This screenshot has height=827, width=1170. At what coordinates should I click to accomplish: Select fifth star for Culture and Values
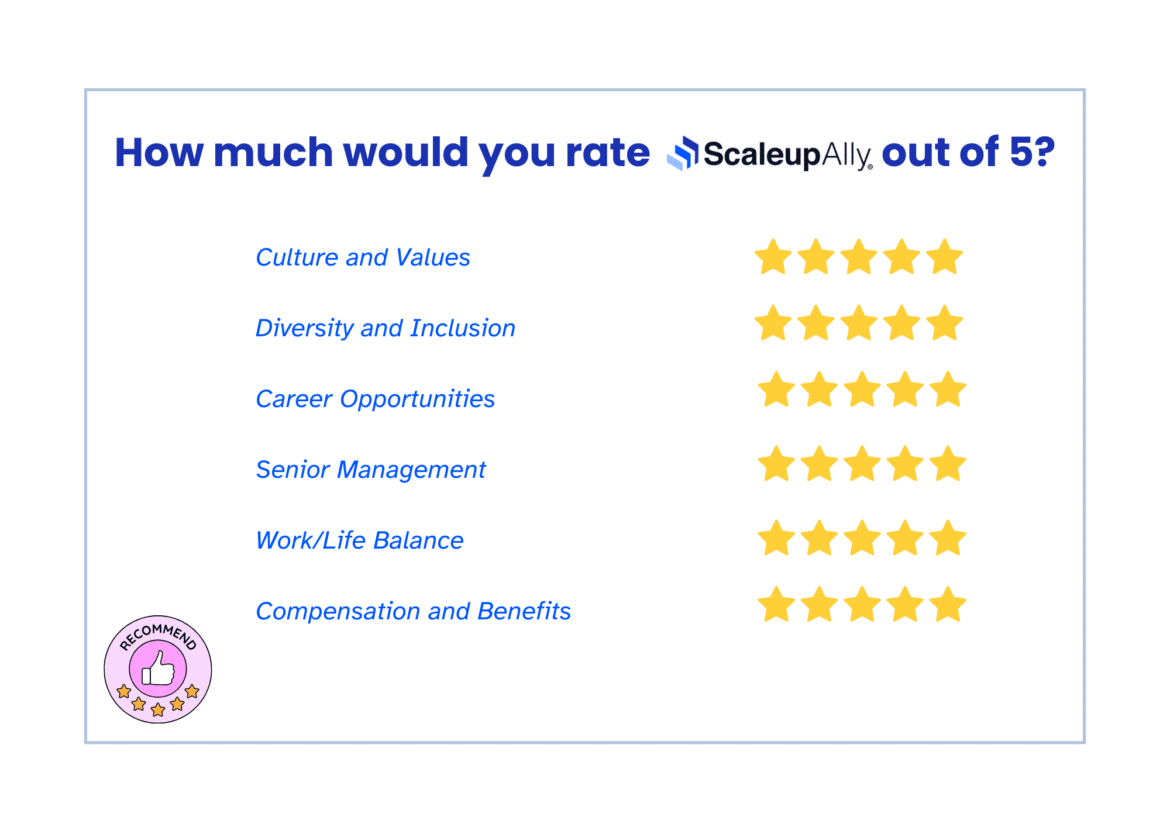pos(945,257)
